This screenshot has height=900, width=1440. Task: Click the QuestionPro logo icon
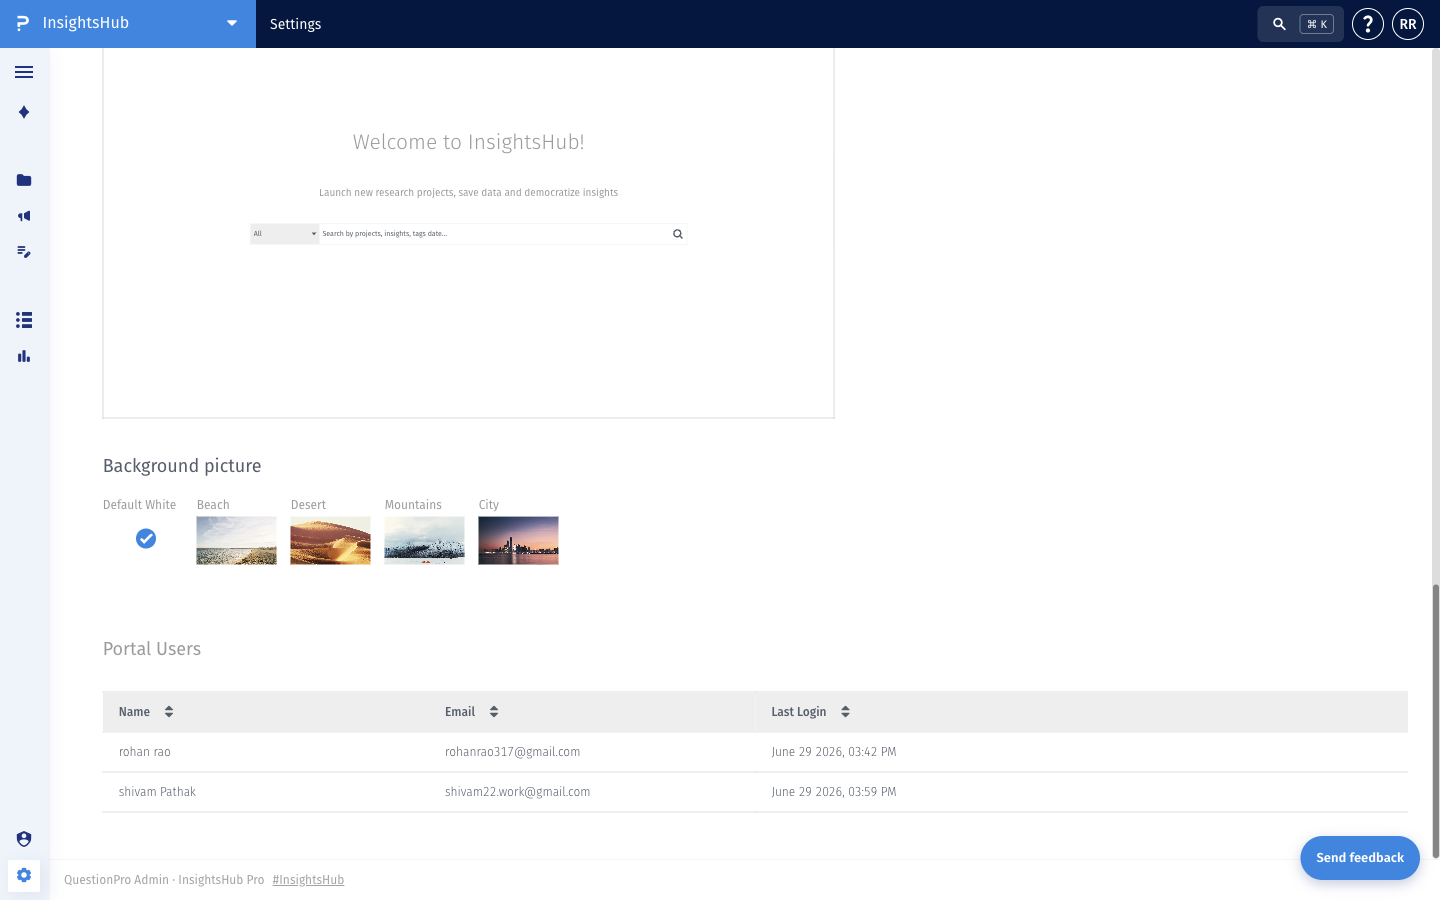23,23
